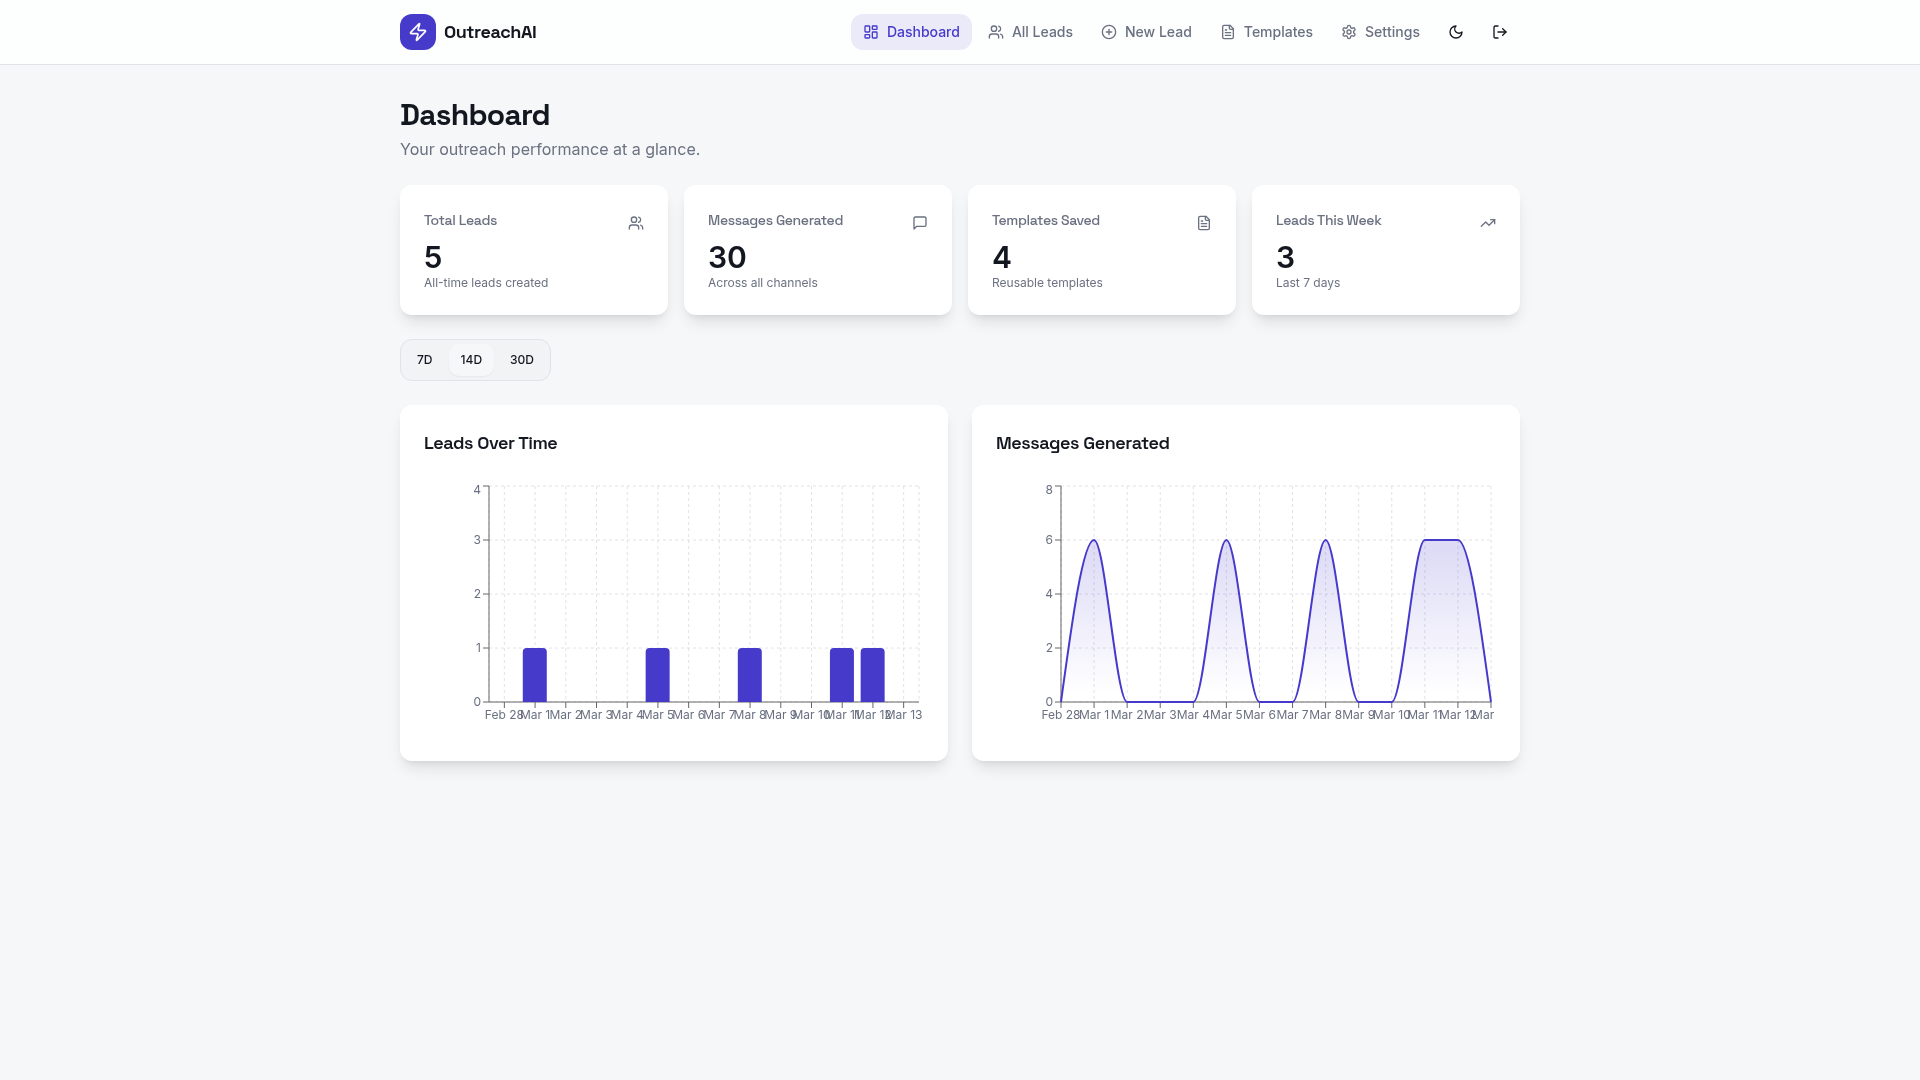1920x1080 pixels.
Task: Click the document icon on Templates Saved card
Action: tap(1204, 223)
